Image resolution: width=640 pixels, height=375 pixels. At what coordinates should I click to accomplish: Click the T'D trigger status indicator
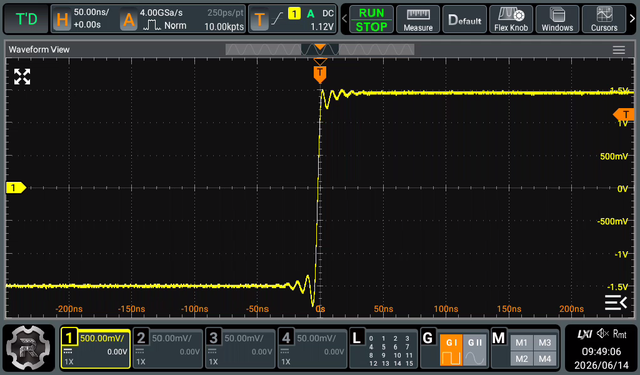26,19
